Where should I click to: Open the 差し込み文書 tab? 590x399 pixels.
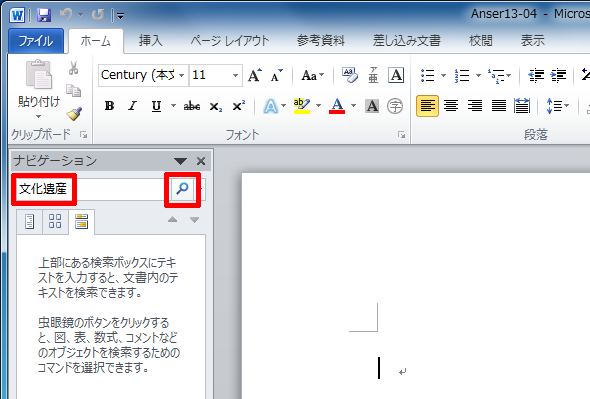[x=406, y=41]
